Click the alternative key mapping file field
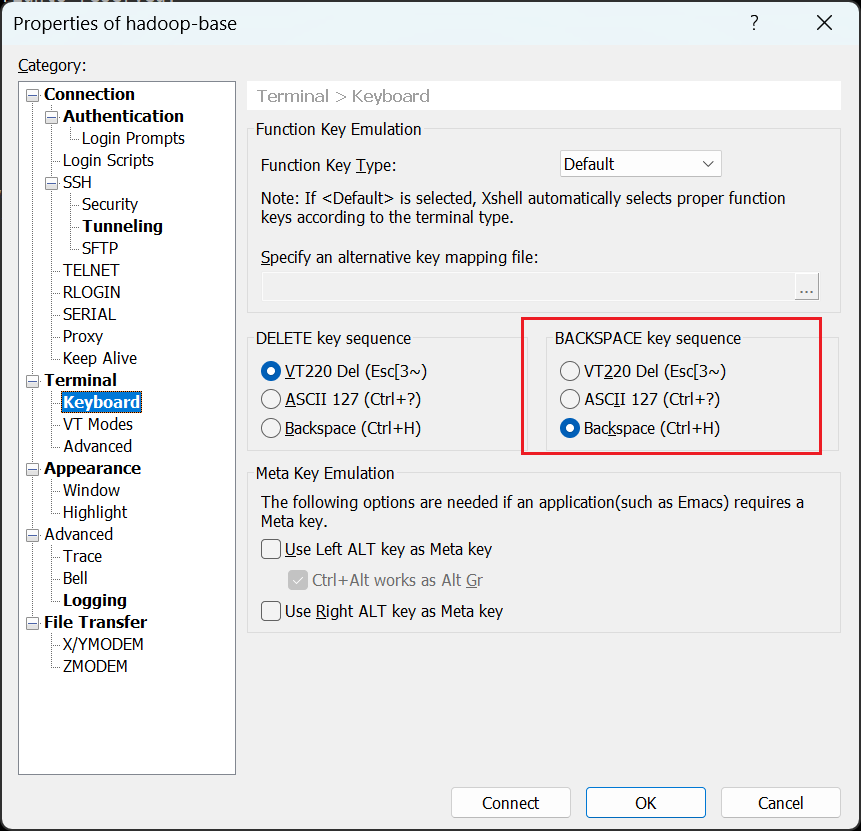 click(x=528, y=287)
